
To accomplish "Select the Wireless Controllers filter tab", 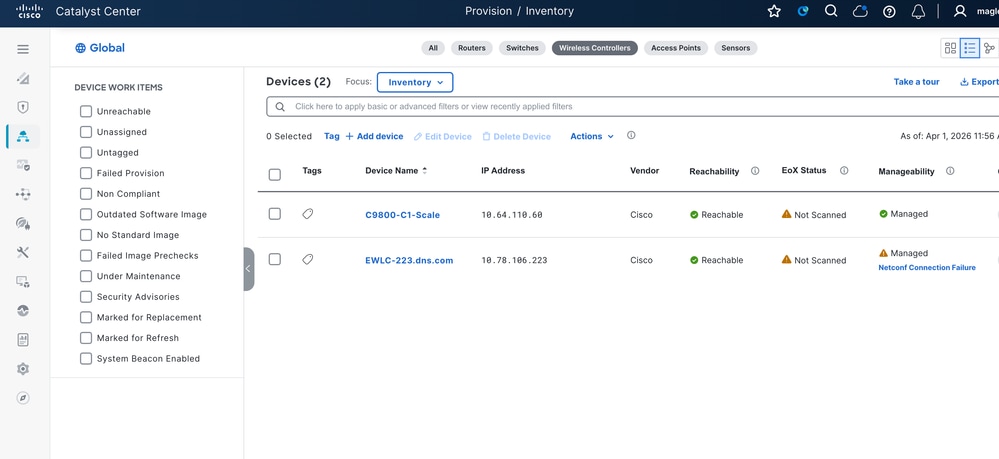I will [x=594, y=48].
